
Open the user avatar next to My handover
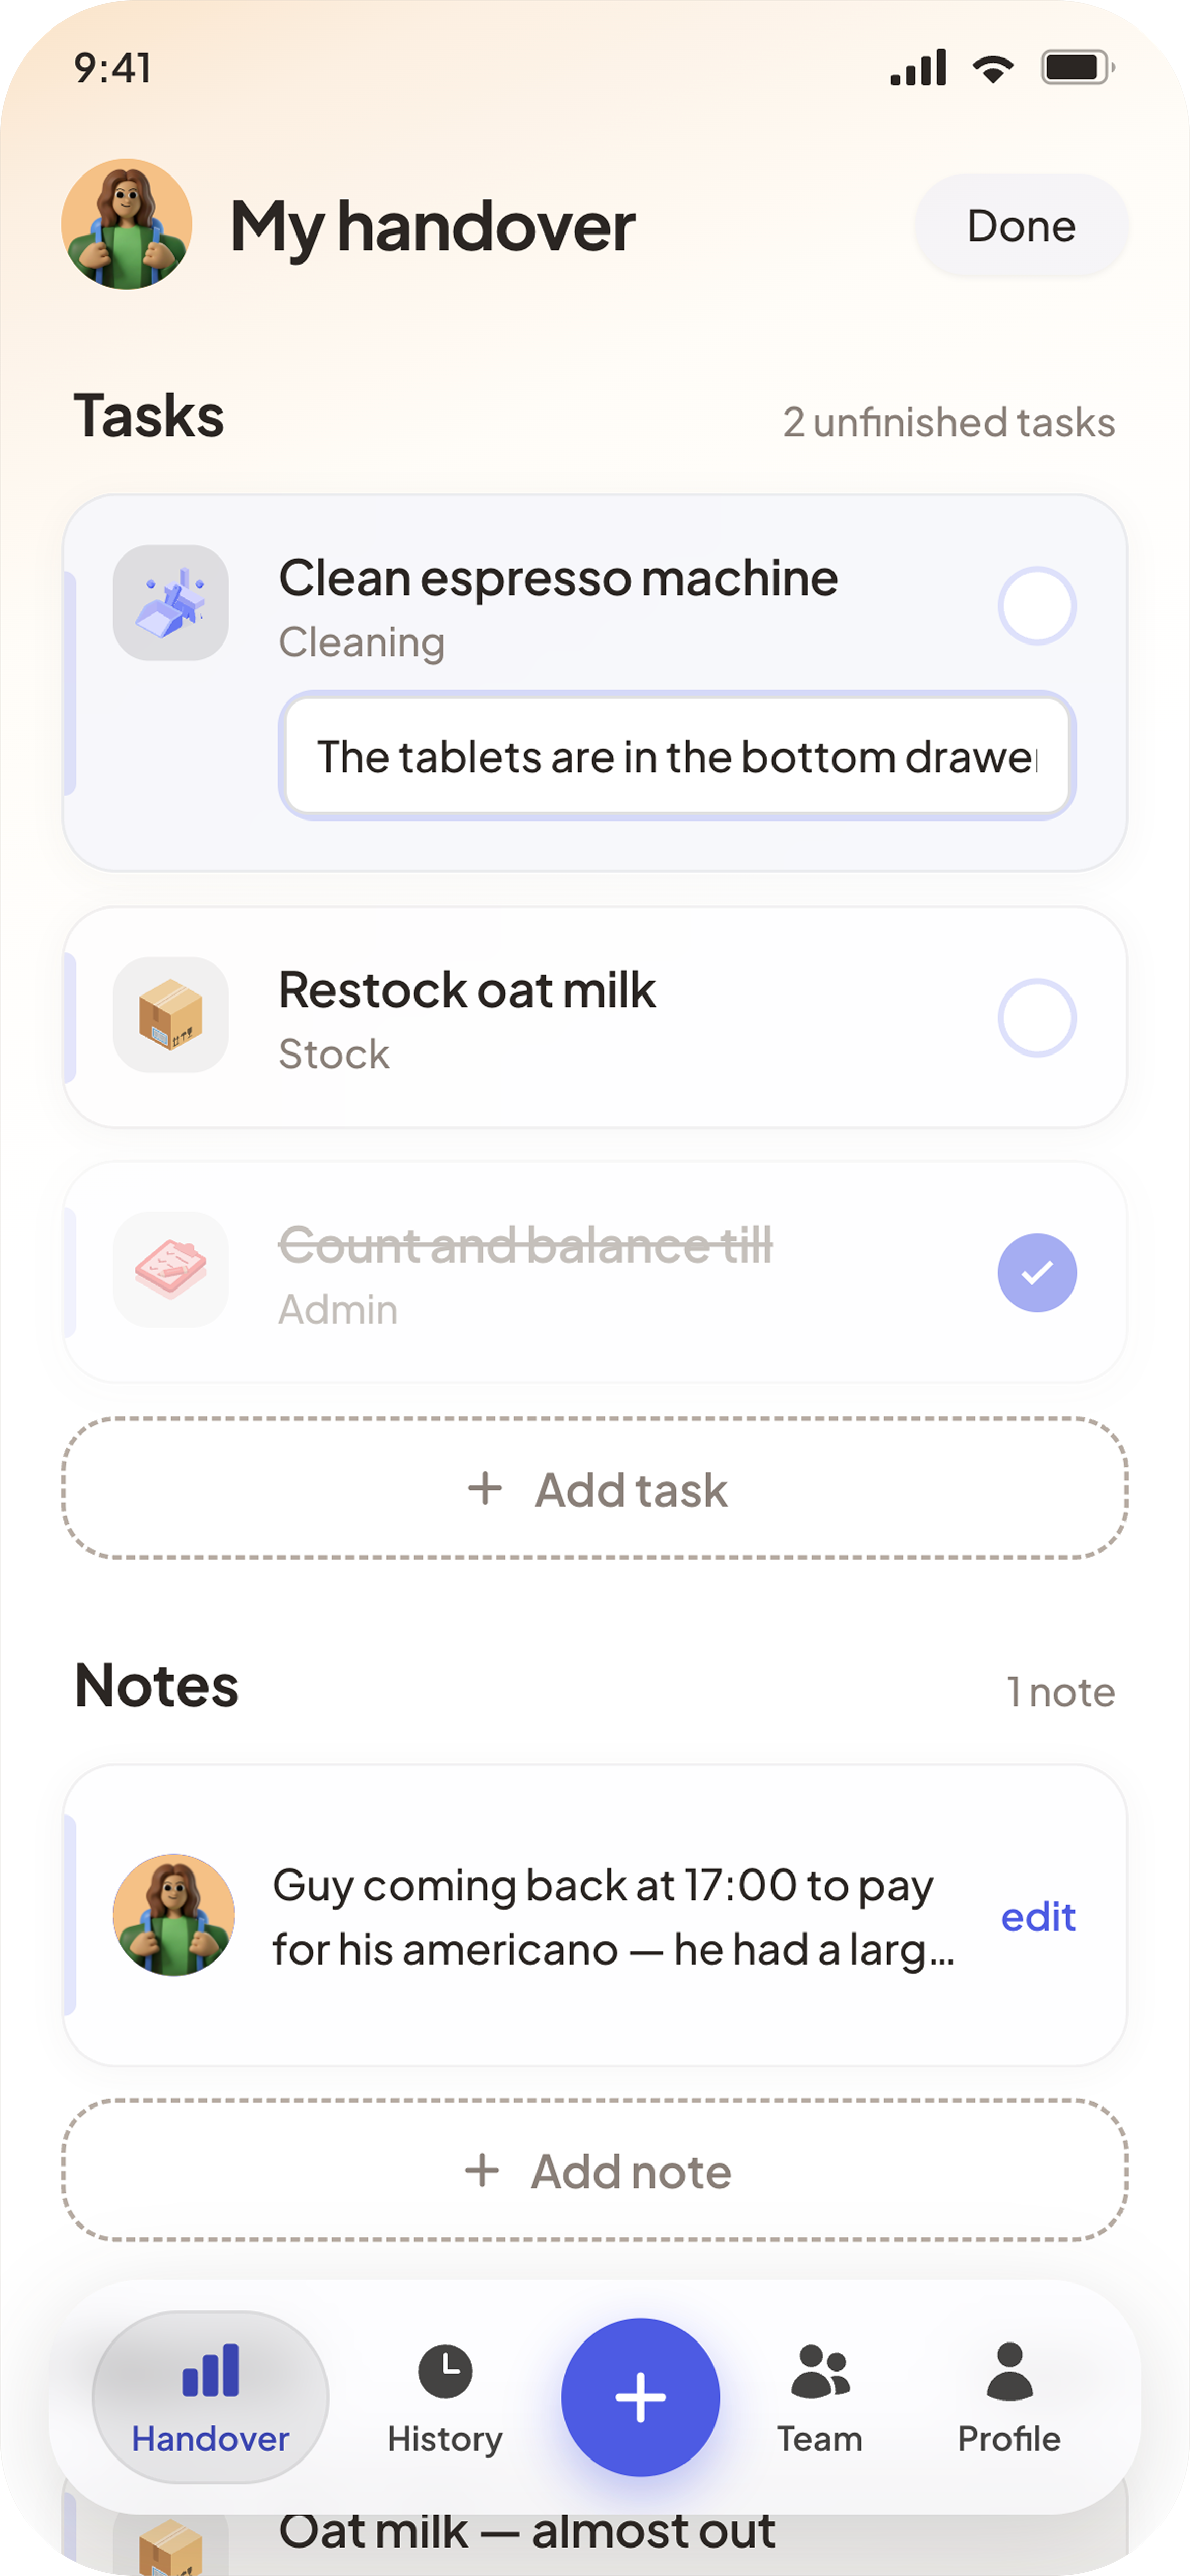click(x=127, y=224)
